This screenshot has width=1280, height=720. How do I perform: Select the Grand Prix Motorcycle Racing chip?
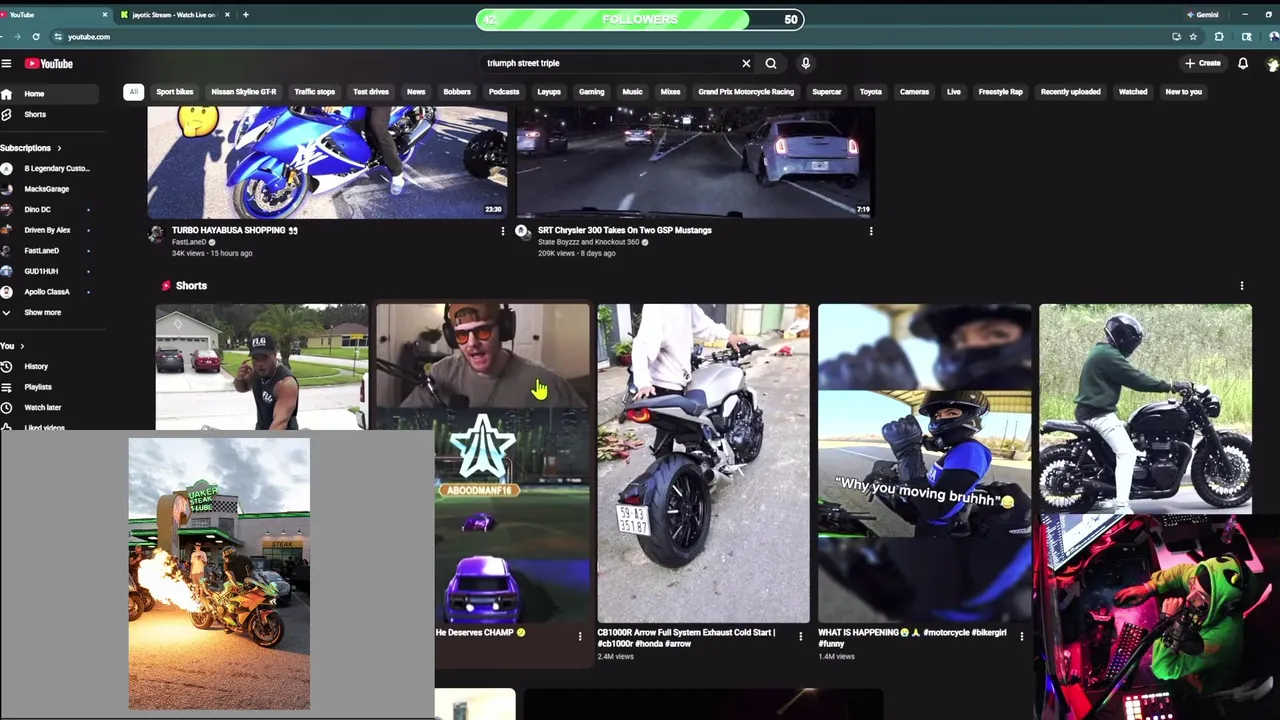[x=746, y=91]
